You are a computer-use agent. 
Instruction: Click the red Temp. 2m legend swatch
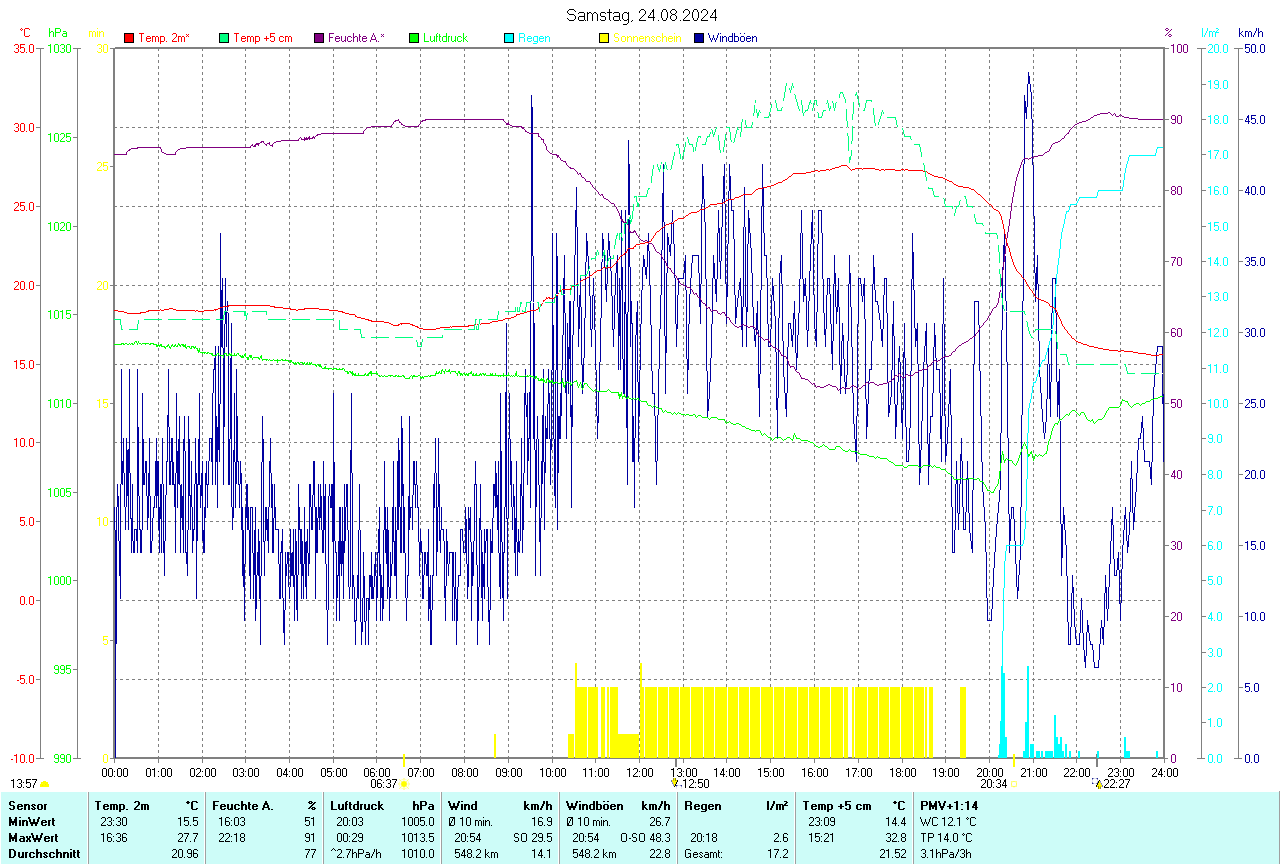click(x=129, y=38)
